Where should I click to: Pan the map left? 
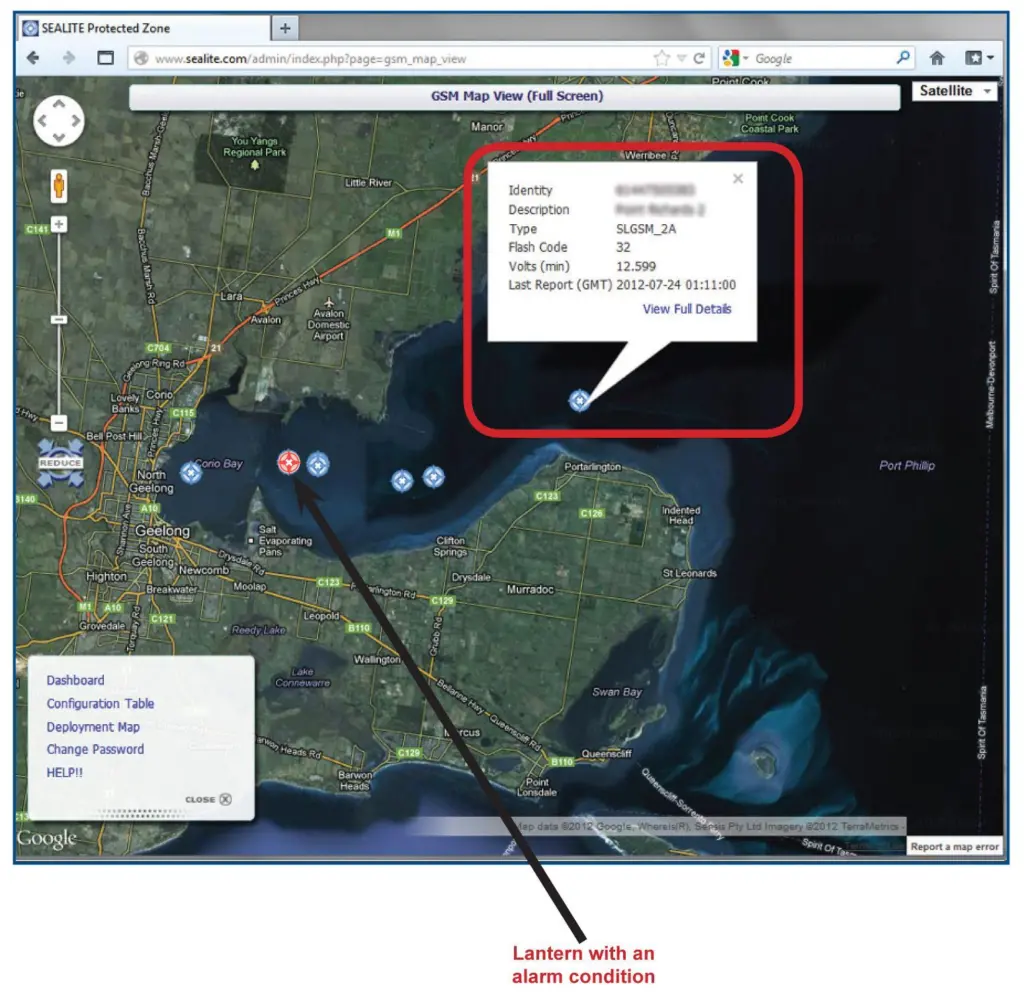click(42, 121)
